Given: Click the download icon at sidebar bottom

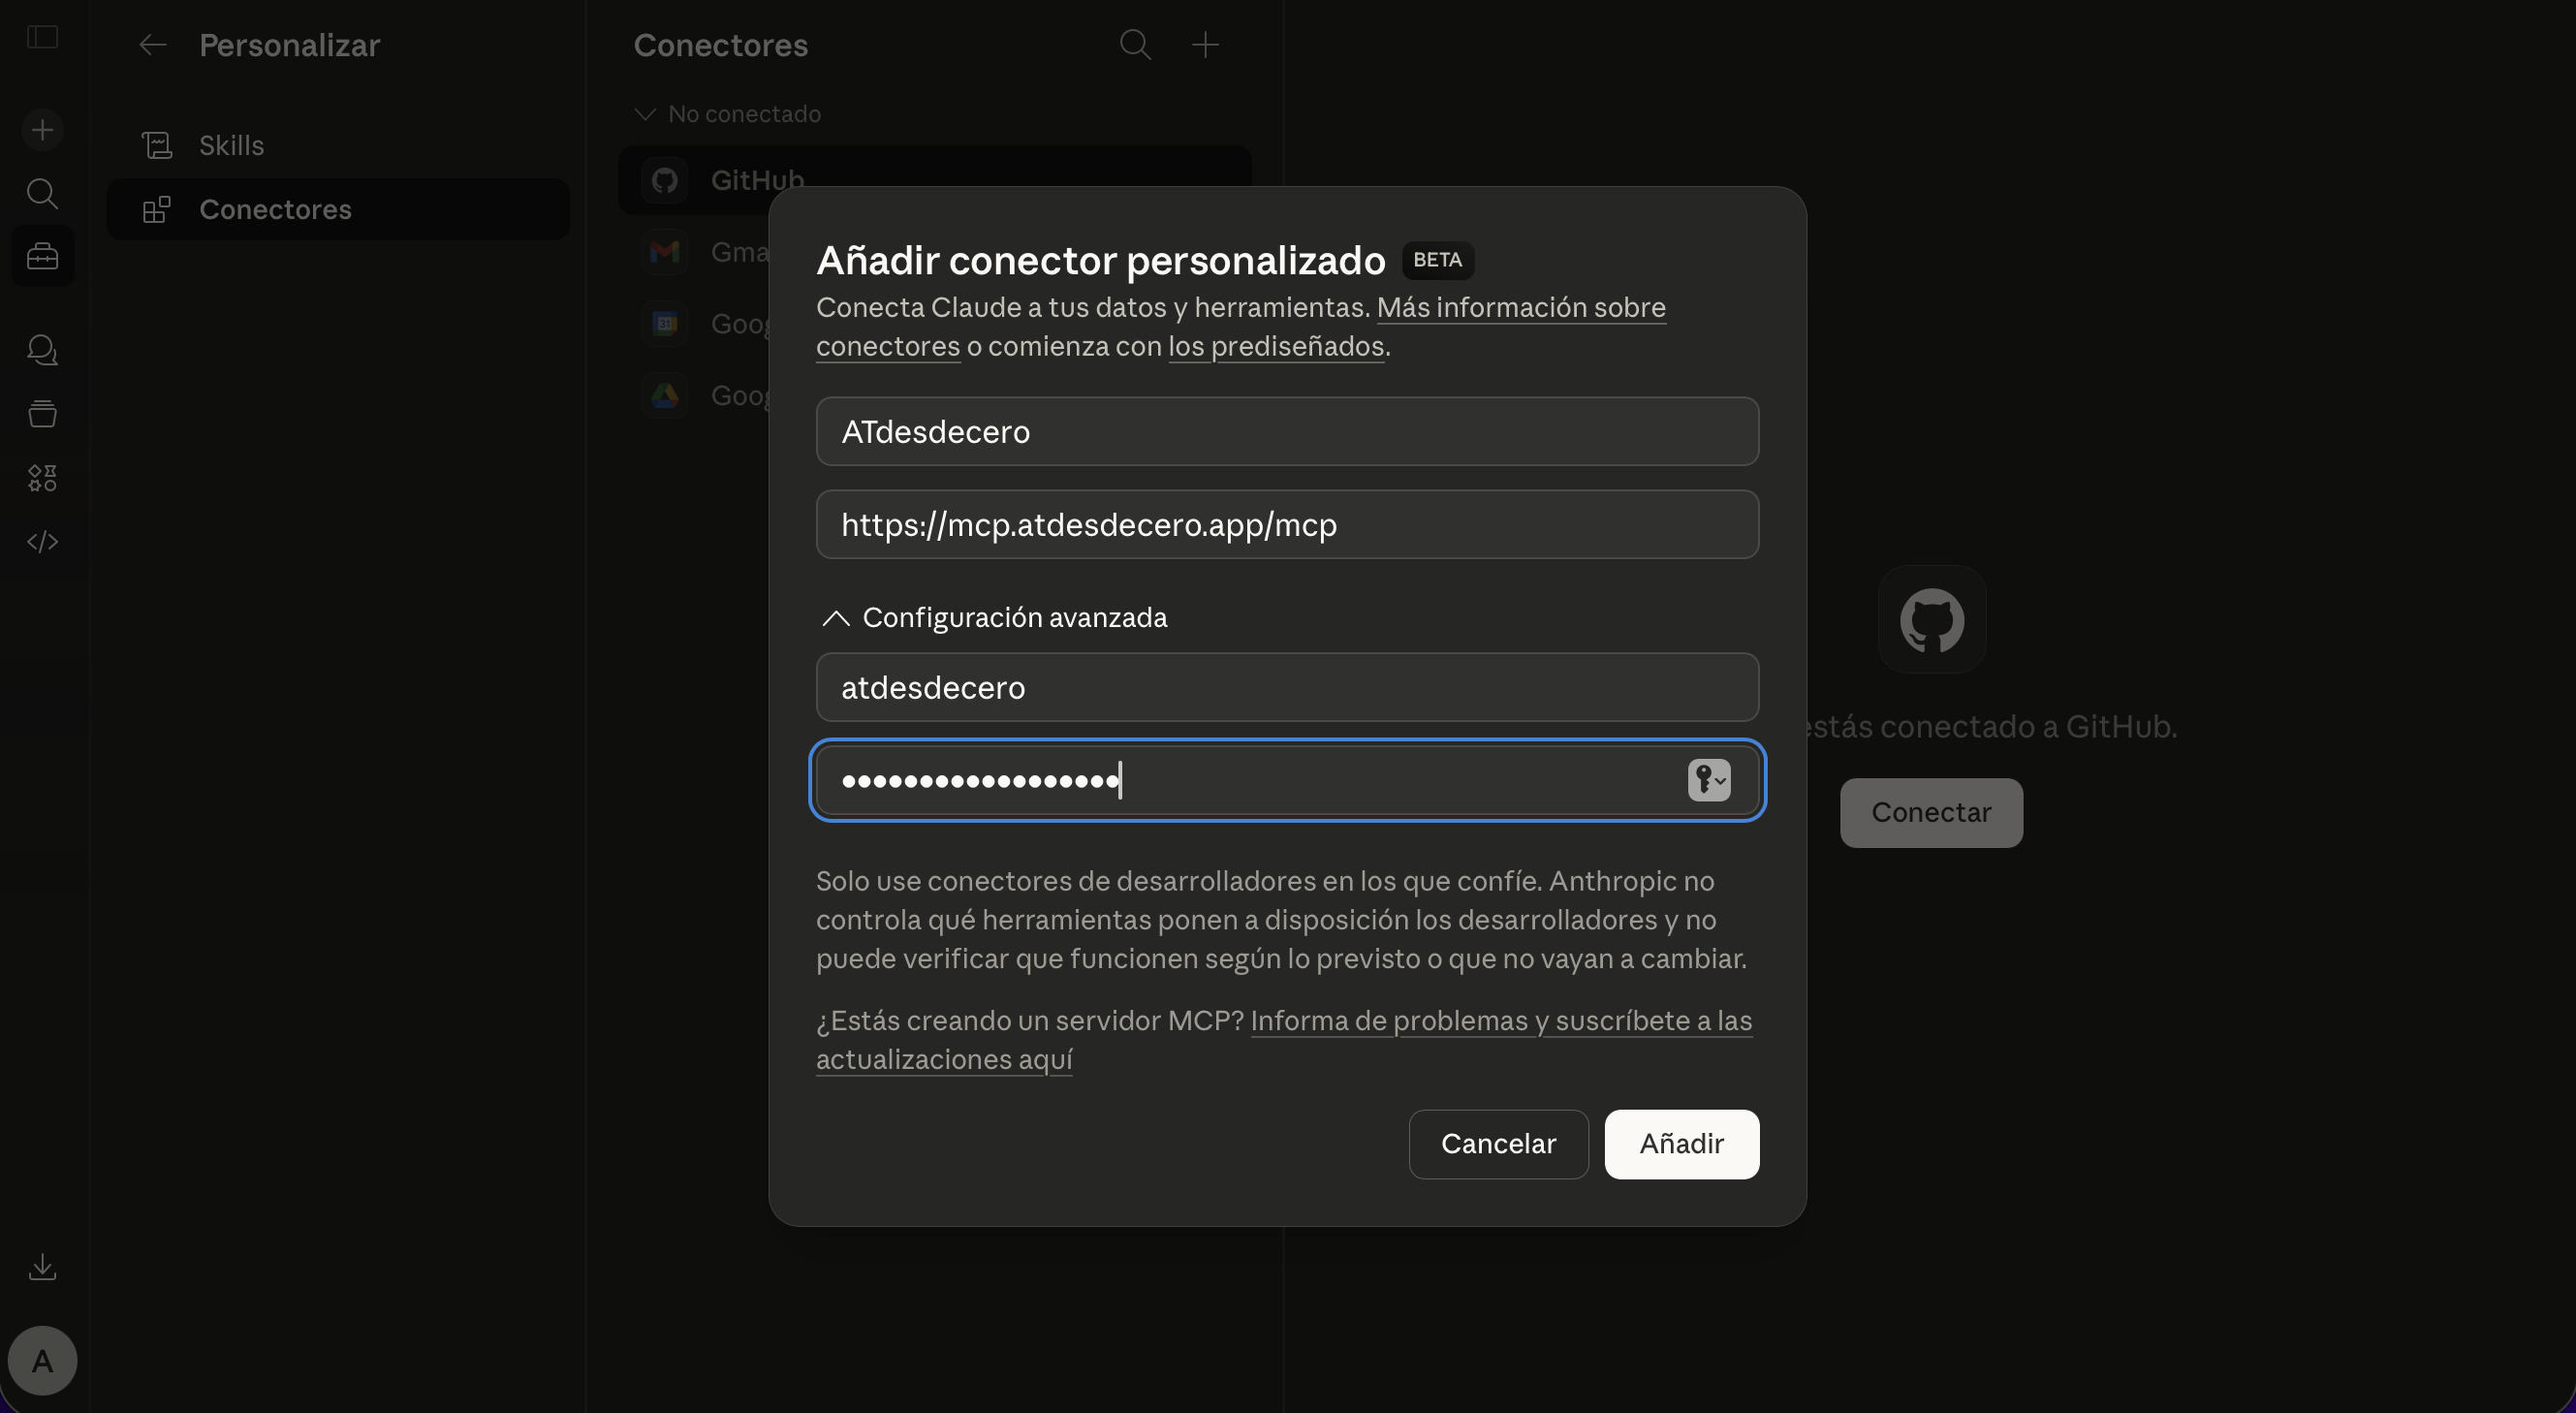Looking at the screenshot, I should (42, 1267).
